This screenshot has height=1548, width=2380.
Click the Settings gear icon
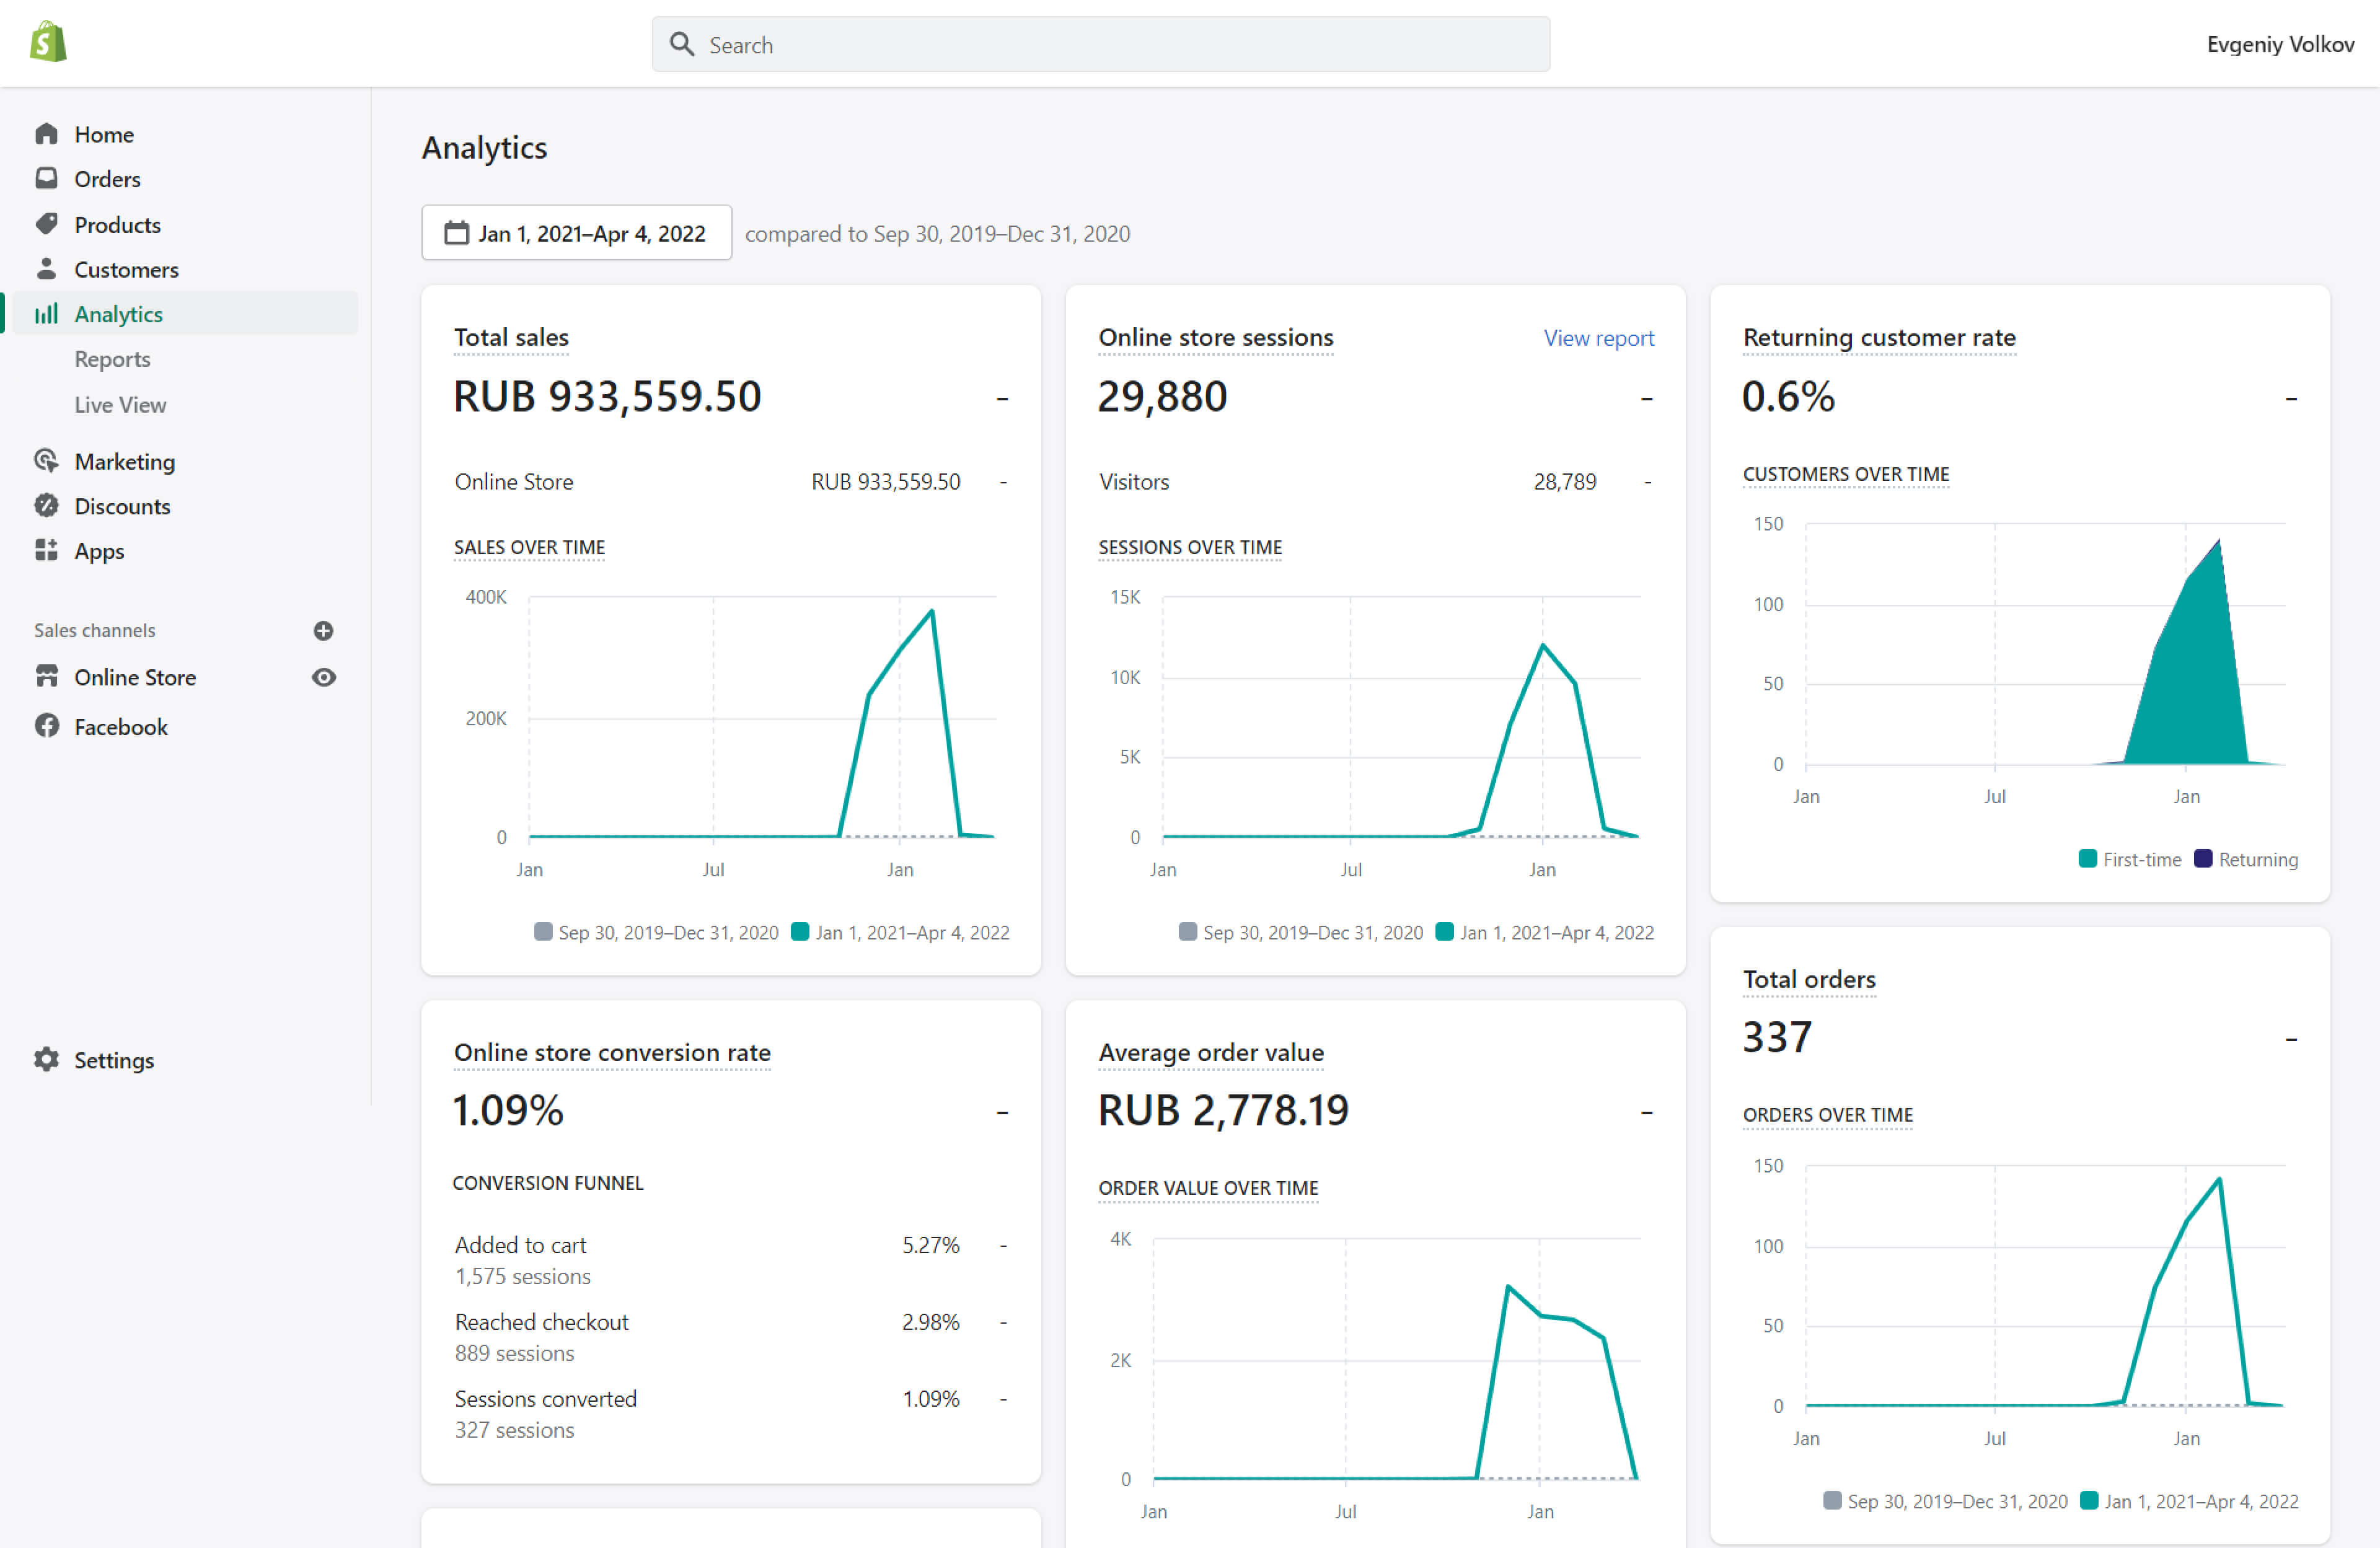pyautogui.click(x=46, y=1060)
